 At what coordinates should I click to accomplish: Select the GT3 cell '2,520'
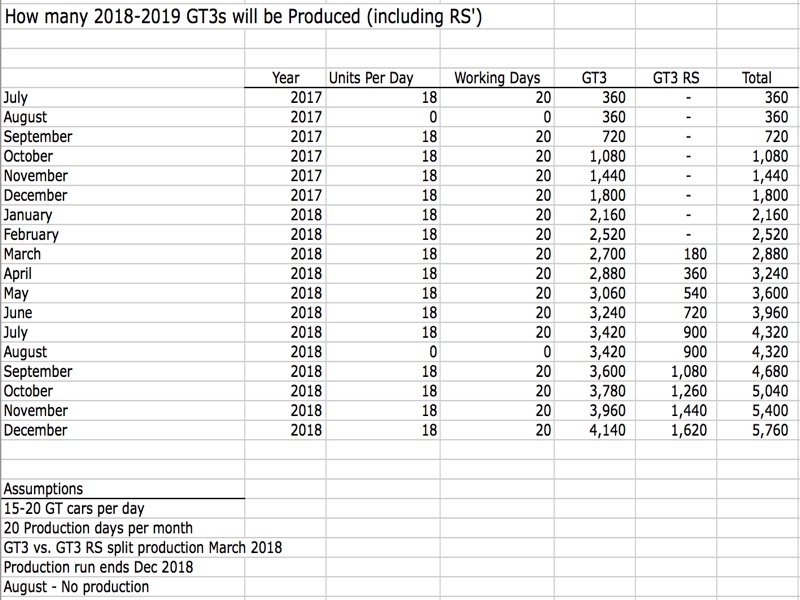point(608,235)
